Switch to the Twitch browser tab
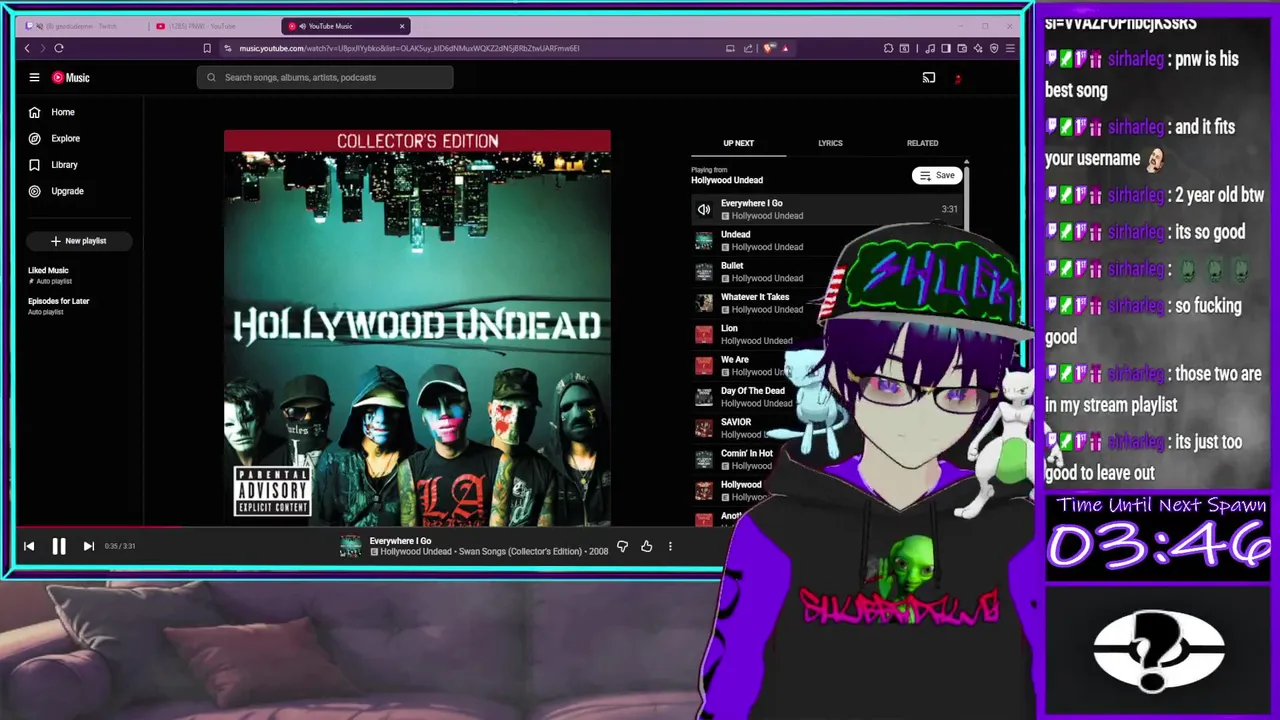The height and width of the screenshot is (720, 1280). point(82,26)
